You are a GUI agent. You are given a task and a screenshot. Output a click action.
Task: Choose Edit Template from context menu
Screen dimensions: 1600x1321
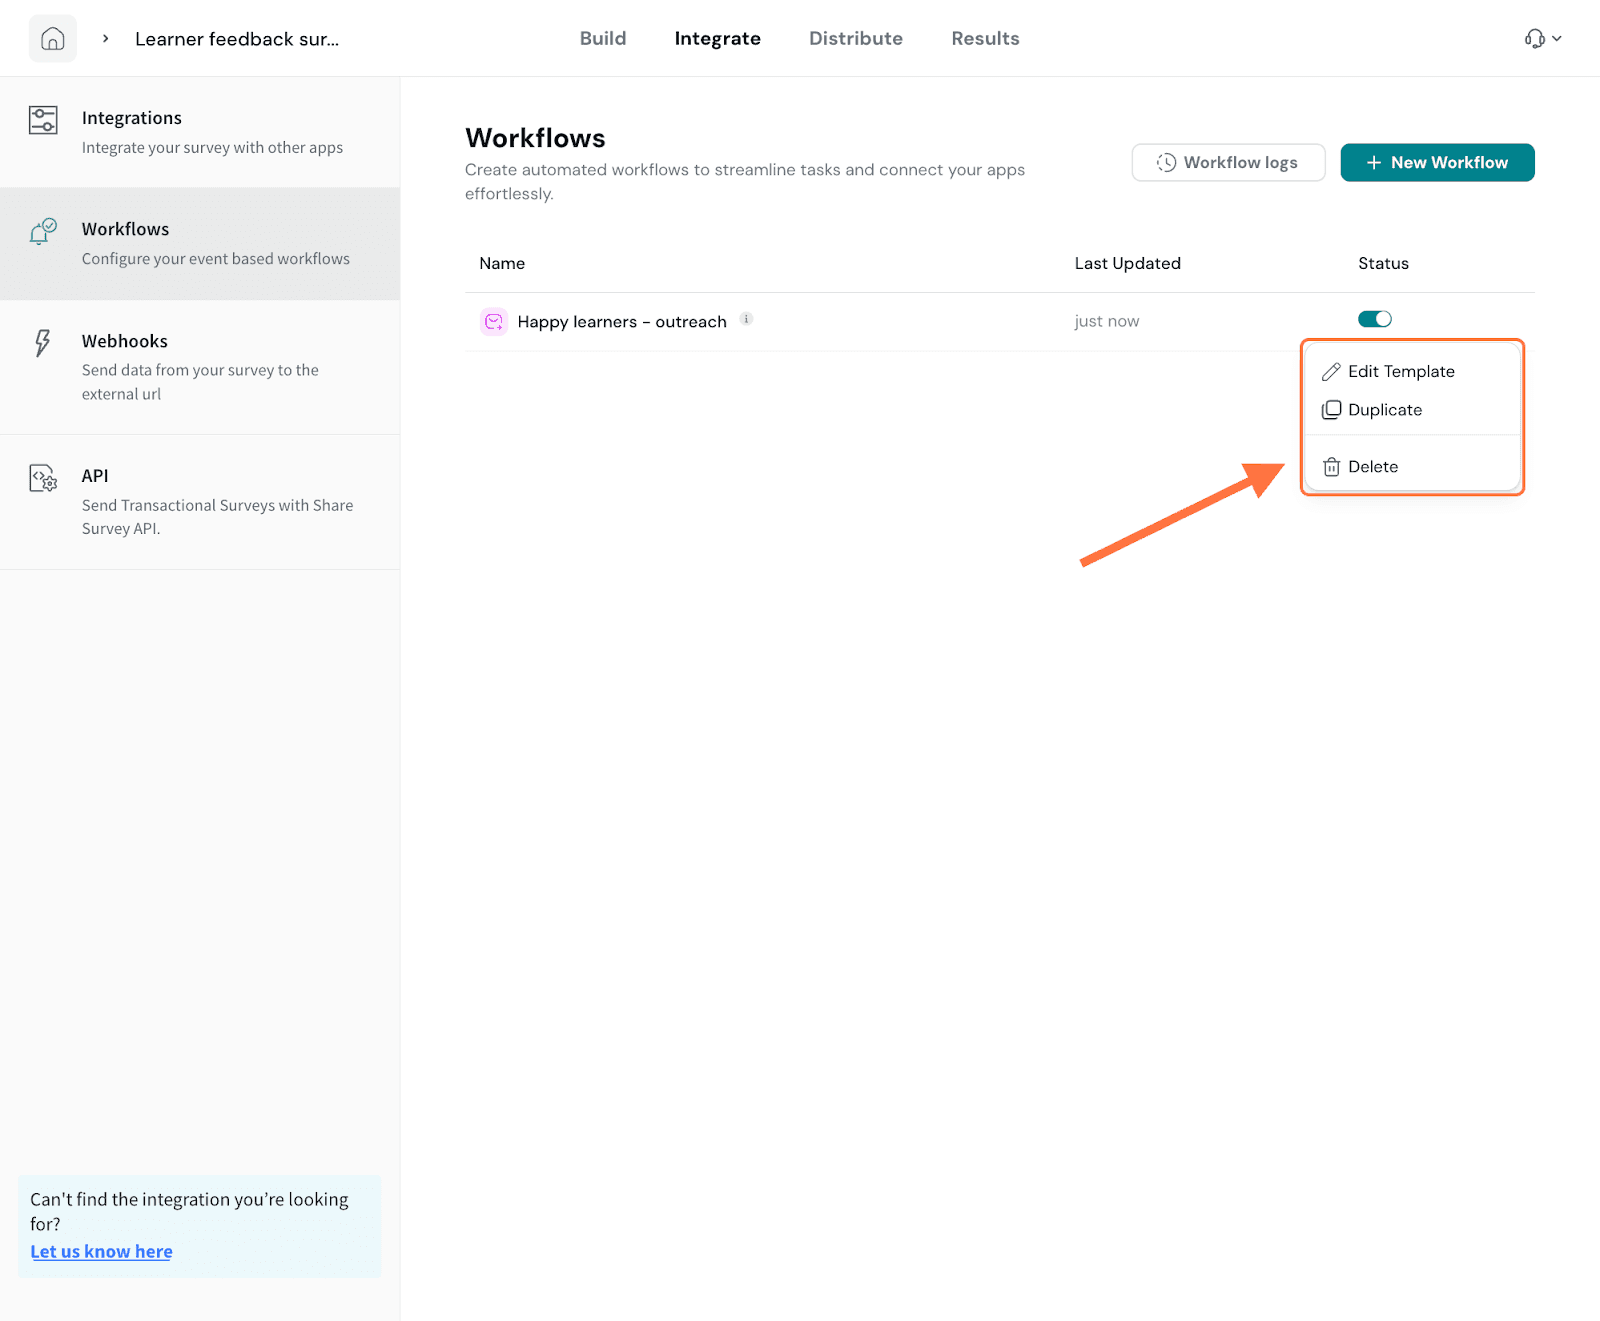(x=1400, y=371)
